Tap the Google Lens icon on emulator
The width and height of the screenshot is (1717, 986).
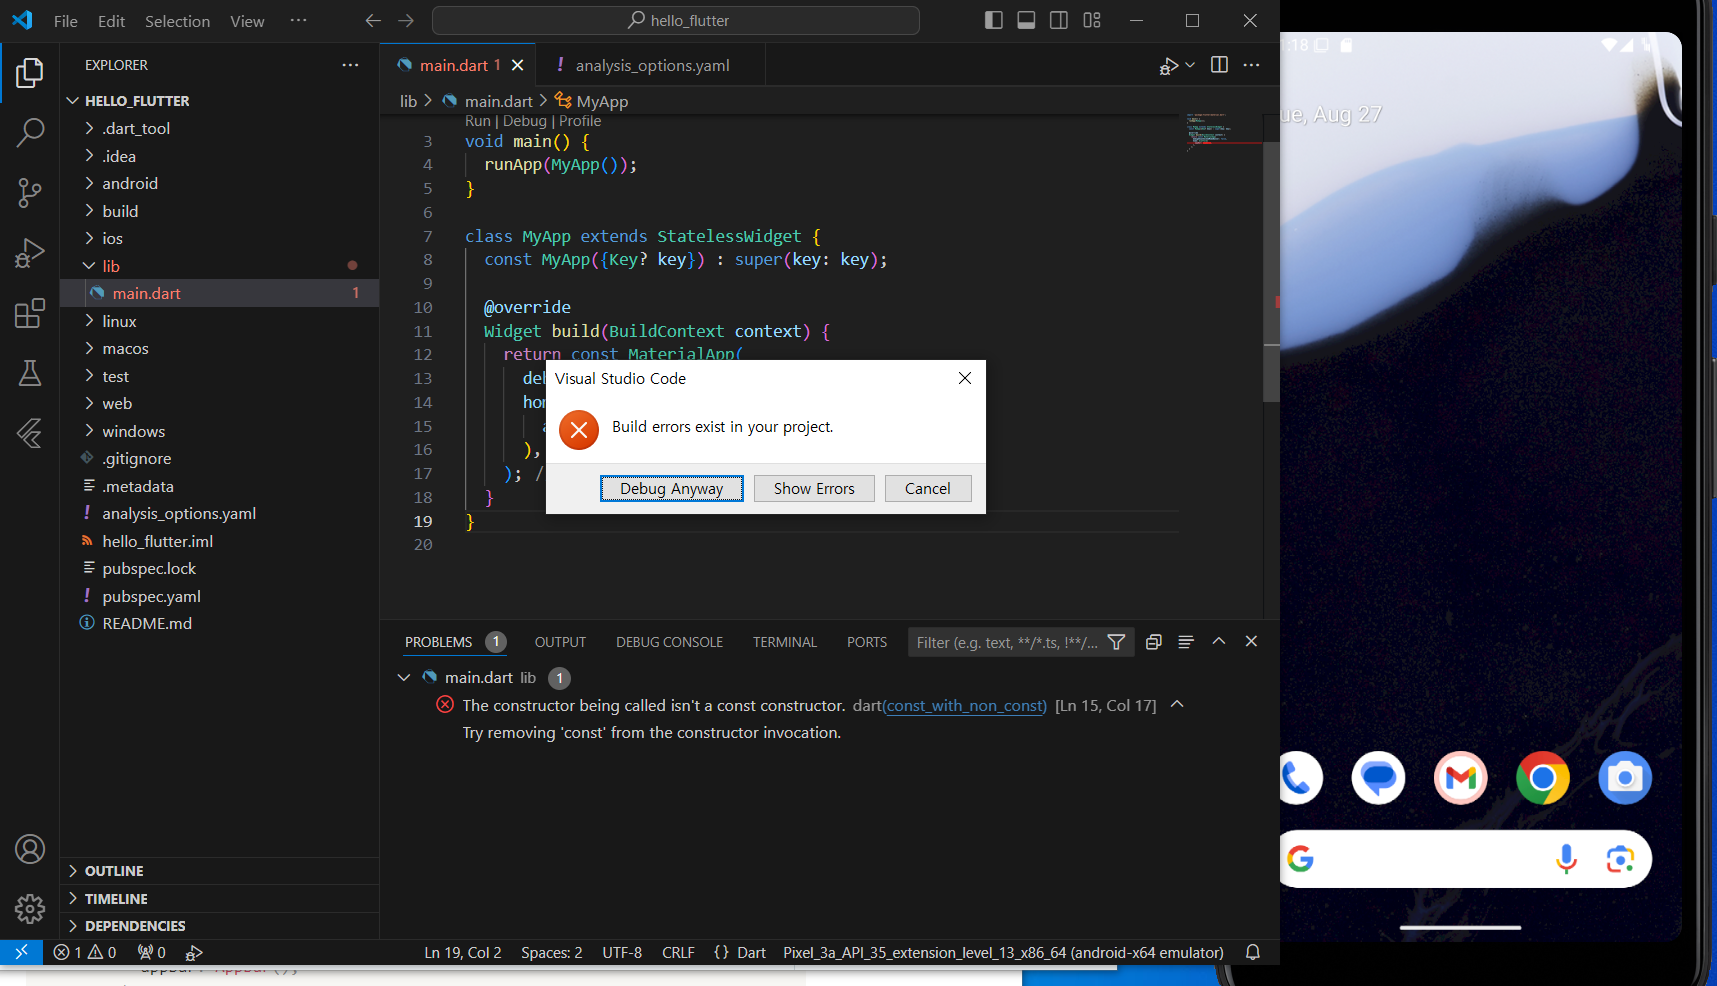(1620, 859)
